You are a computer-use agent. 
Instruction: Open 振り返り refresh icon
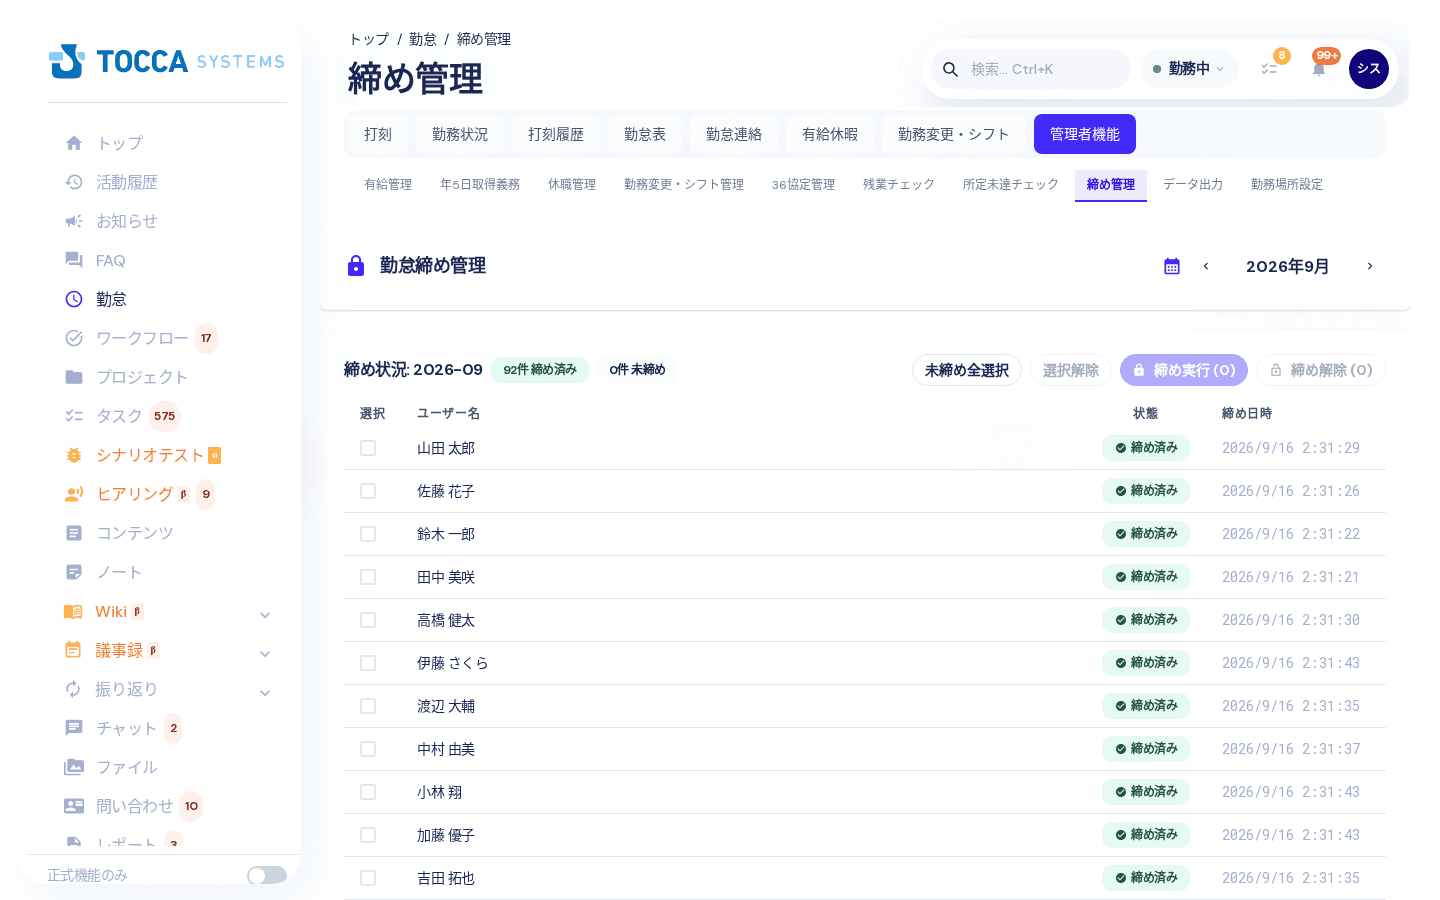73,689
